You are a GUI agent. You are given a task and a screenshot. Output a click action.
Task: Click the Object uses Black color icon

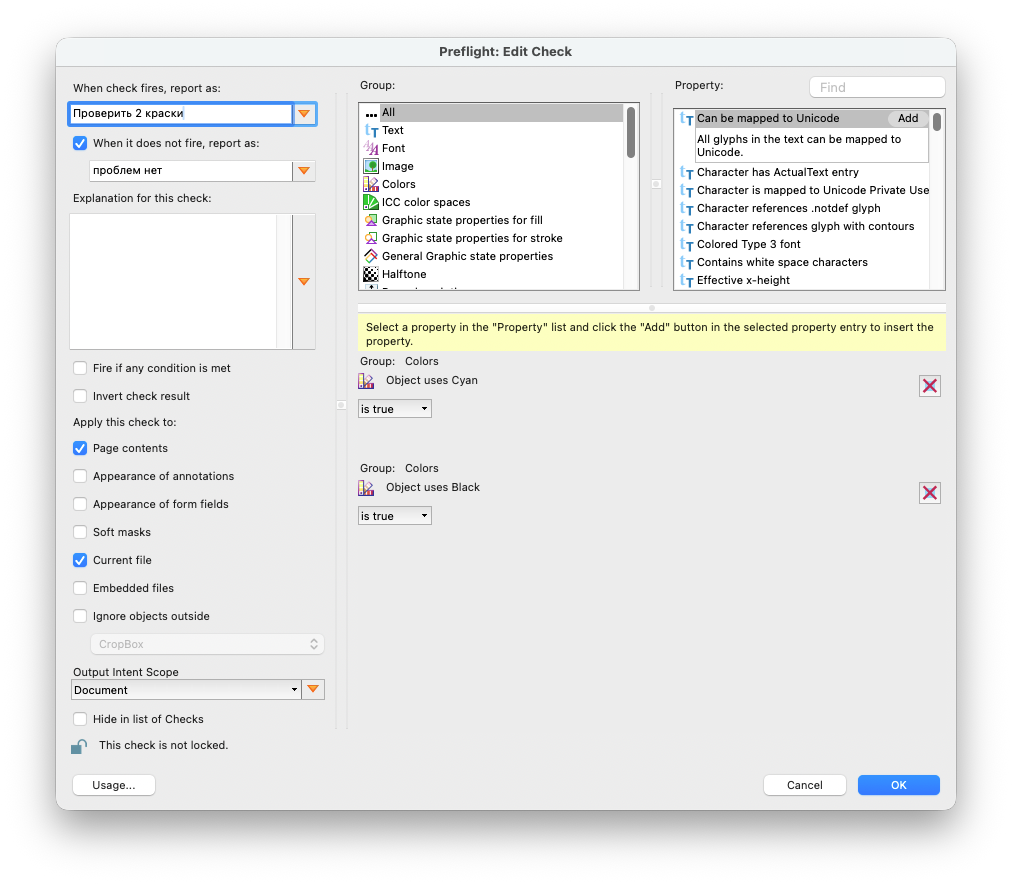pyautogui.click(x=366, y=488)
